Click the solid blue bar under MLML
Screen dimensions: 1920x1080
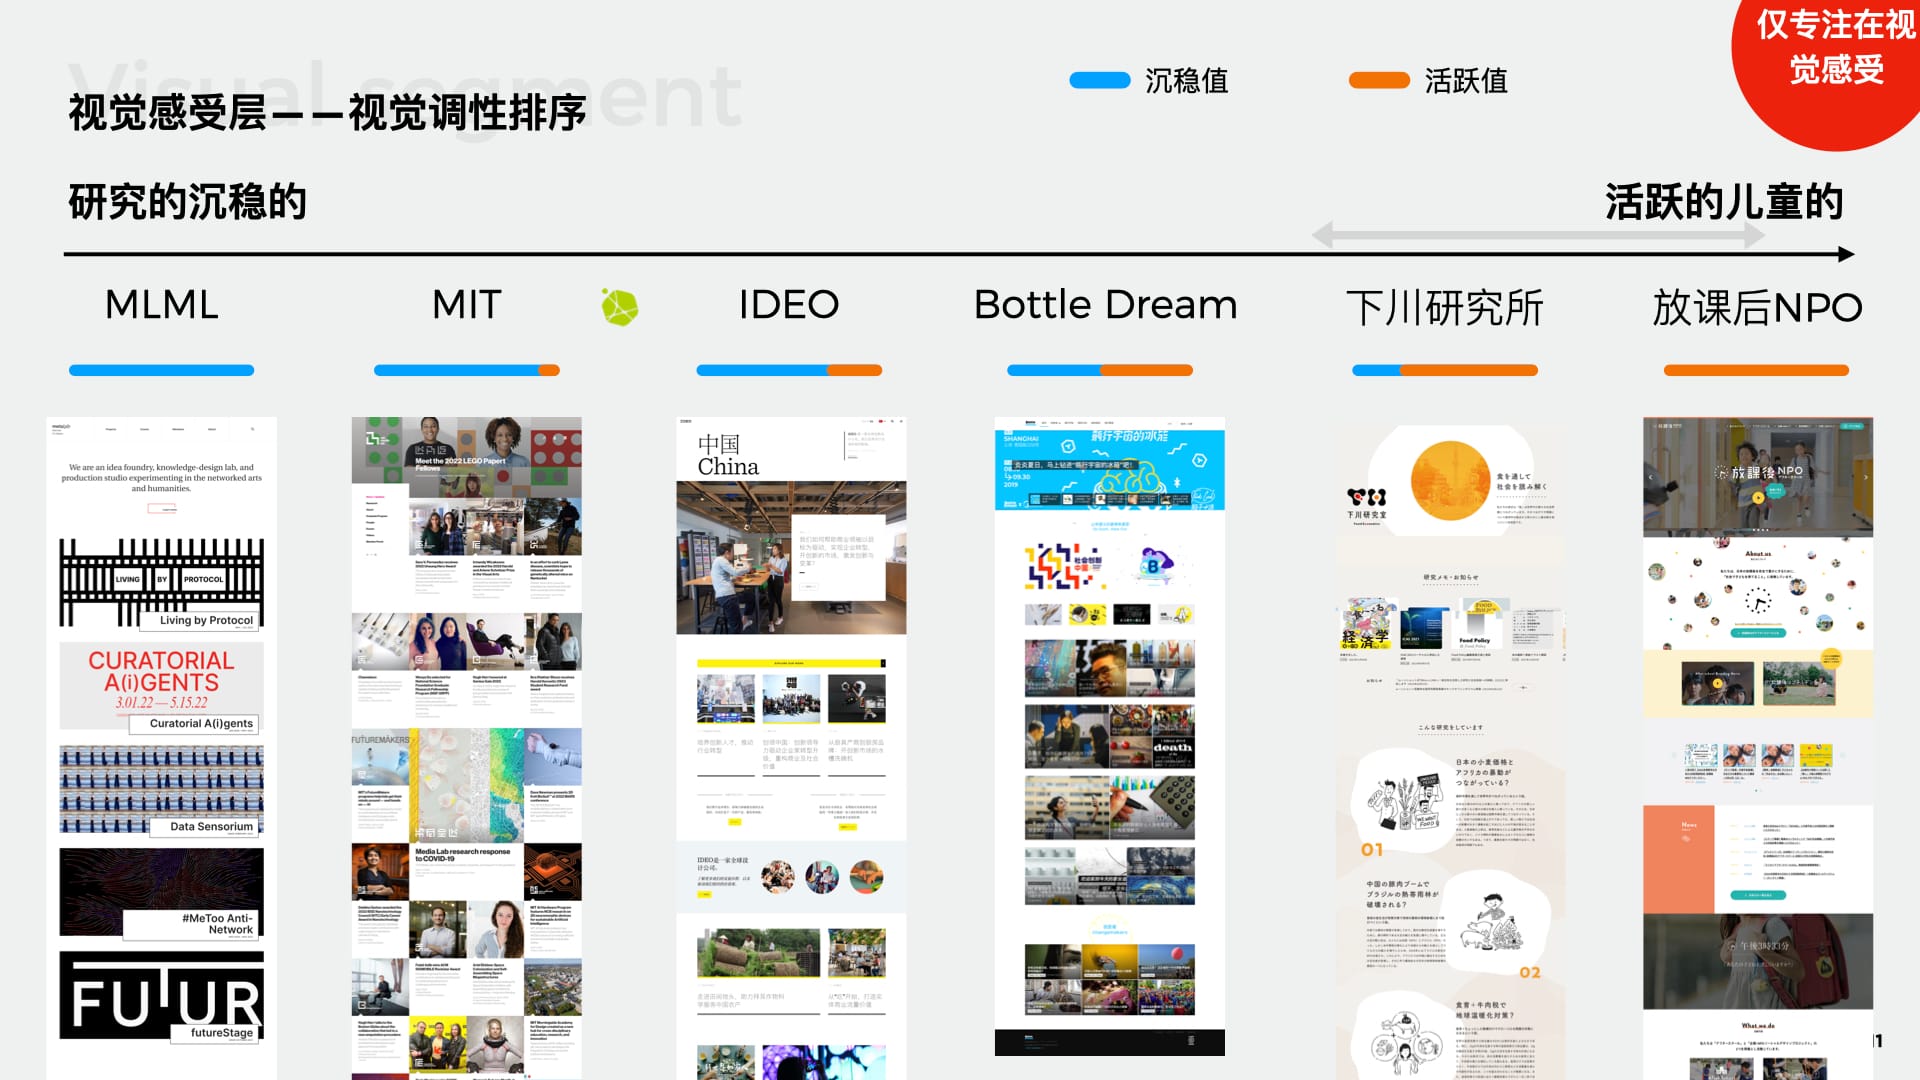point(161,371)
